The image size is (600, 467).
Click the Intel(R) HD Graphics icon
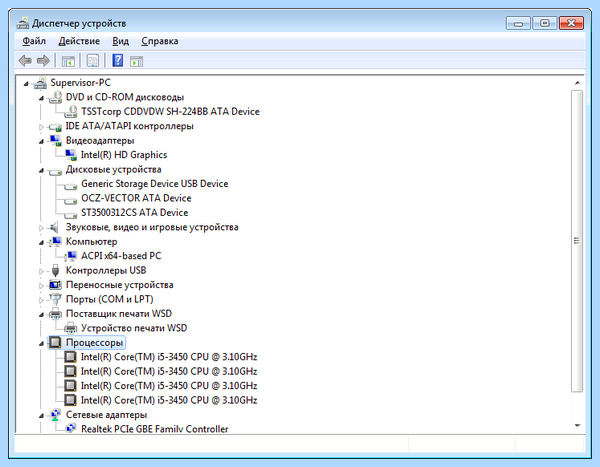click(x=71, y=155)
